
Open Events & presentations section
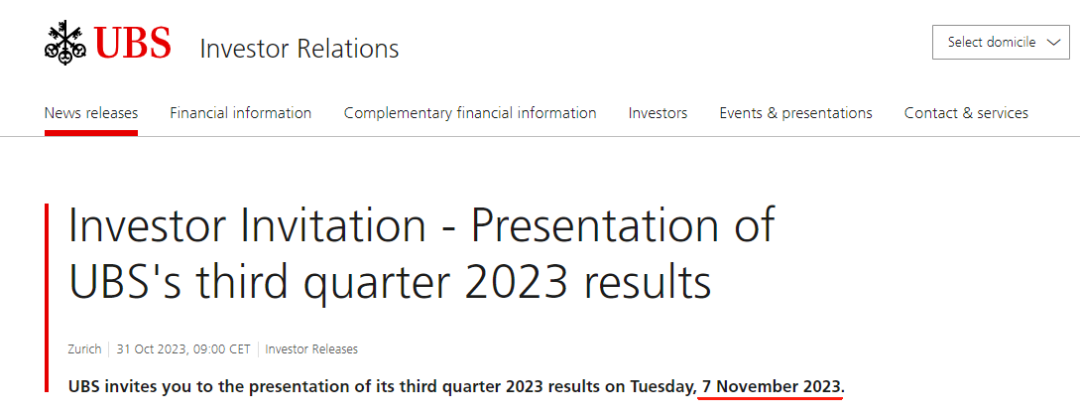tap(796, 112)
